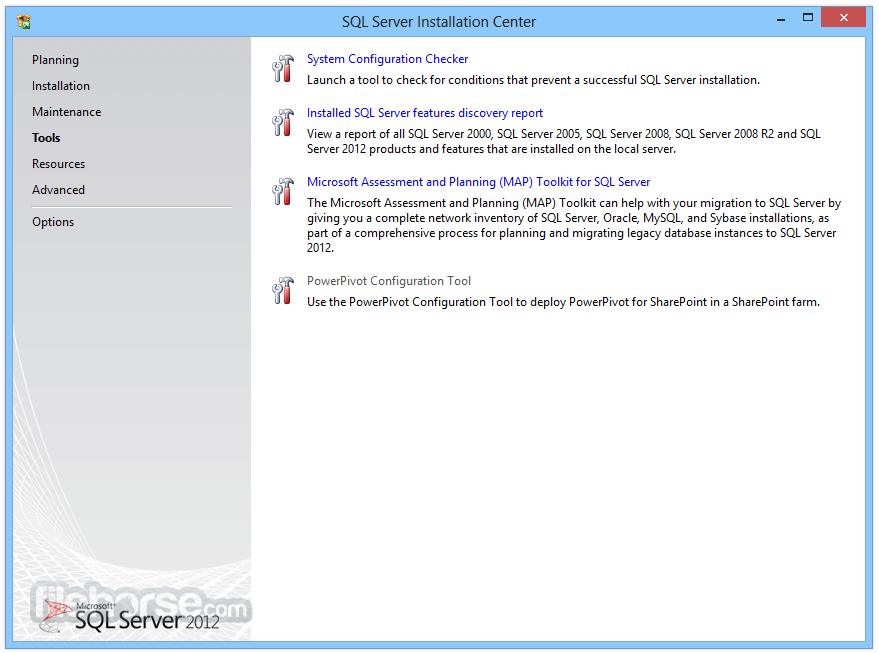This screenshot has height=653, width=879.
Task: Select the Tools section
Action: 46,138
